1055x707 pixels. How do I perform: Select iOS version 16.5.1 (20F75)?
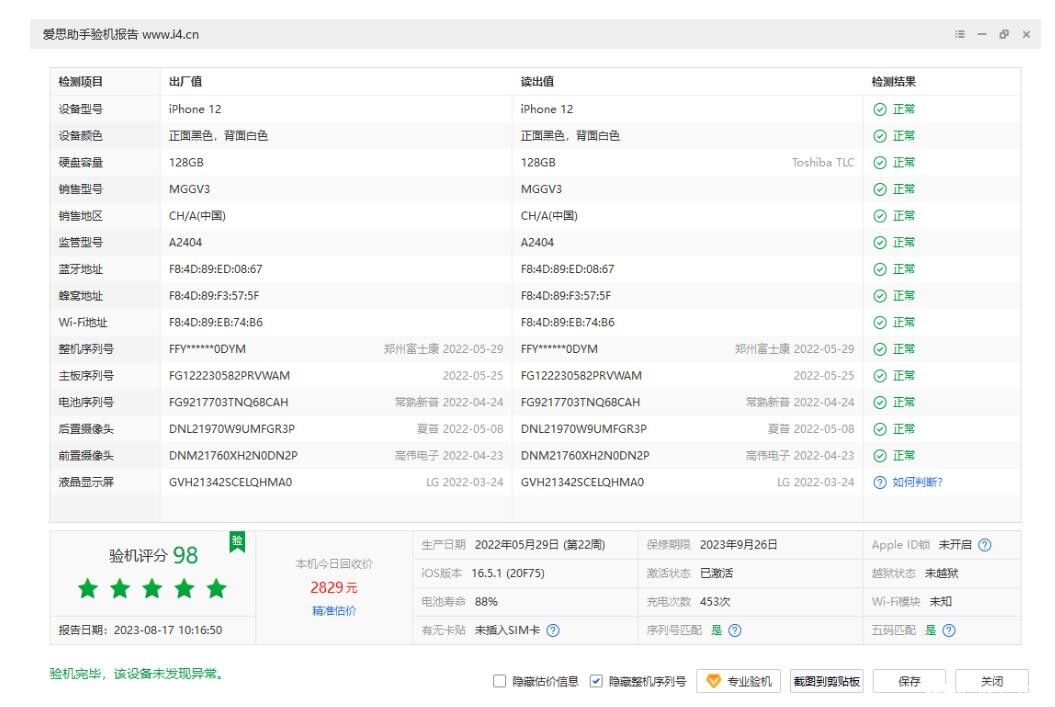508,574
